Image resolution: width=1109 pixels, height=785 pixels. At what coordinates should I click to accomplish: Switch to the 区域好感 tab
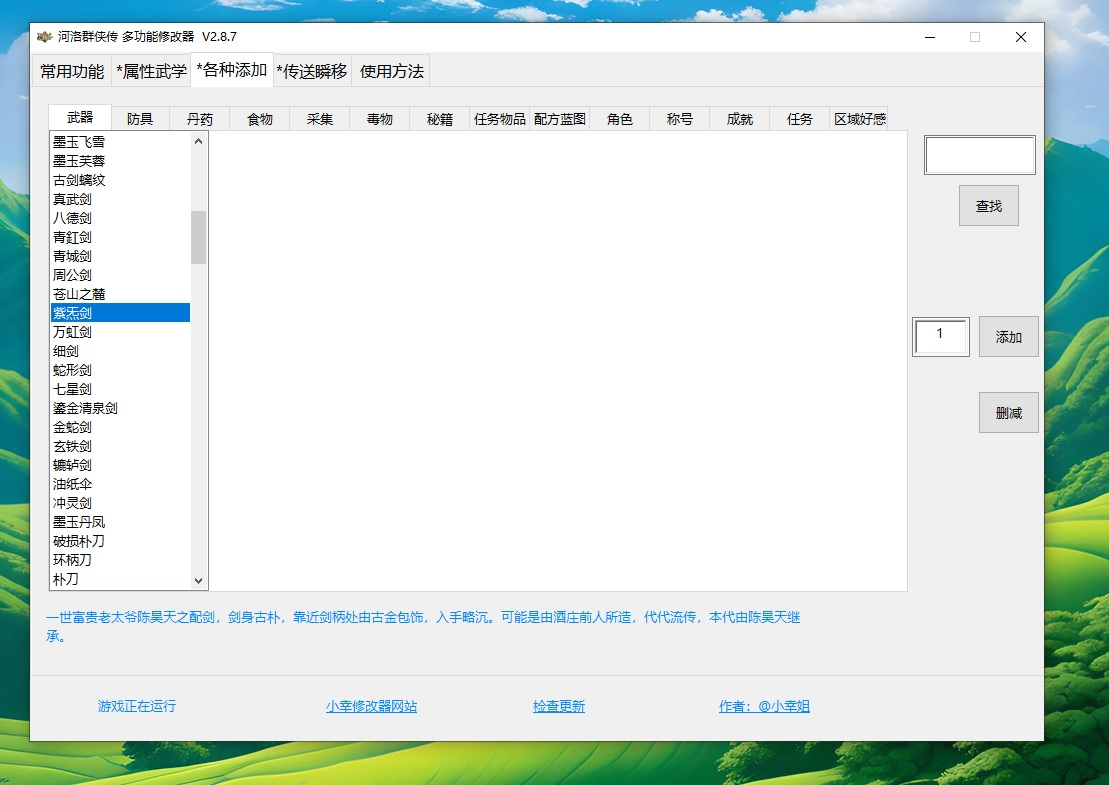point(860,119)
